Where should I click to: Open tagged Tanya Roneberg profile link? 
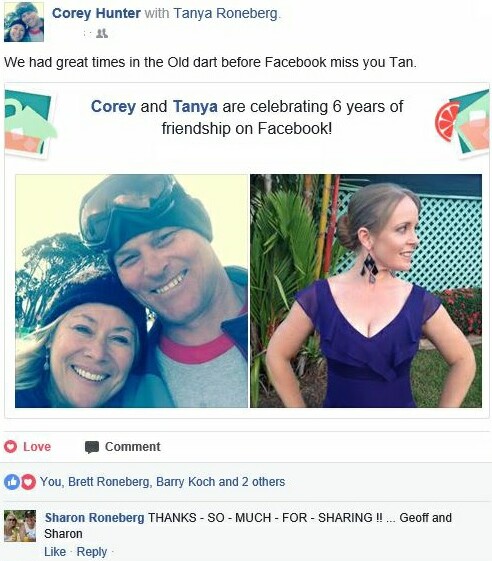225,14
